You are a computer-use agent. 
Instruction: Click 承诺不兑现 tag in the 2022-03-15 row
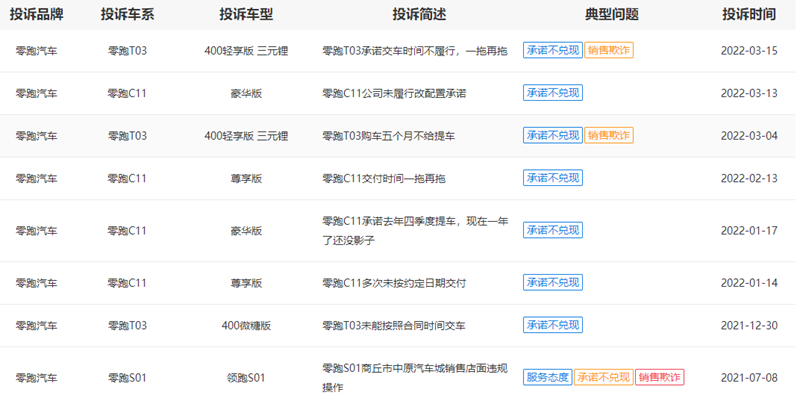553,50
